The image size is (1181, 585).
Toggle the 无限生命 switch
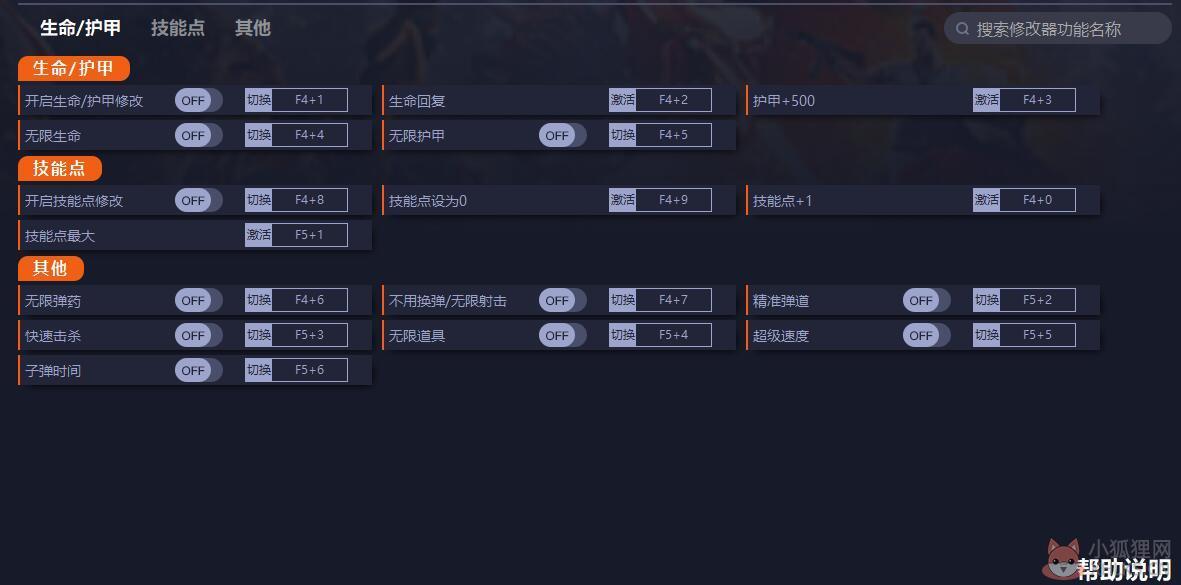click(x=199, y=136)
